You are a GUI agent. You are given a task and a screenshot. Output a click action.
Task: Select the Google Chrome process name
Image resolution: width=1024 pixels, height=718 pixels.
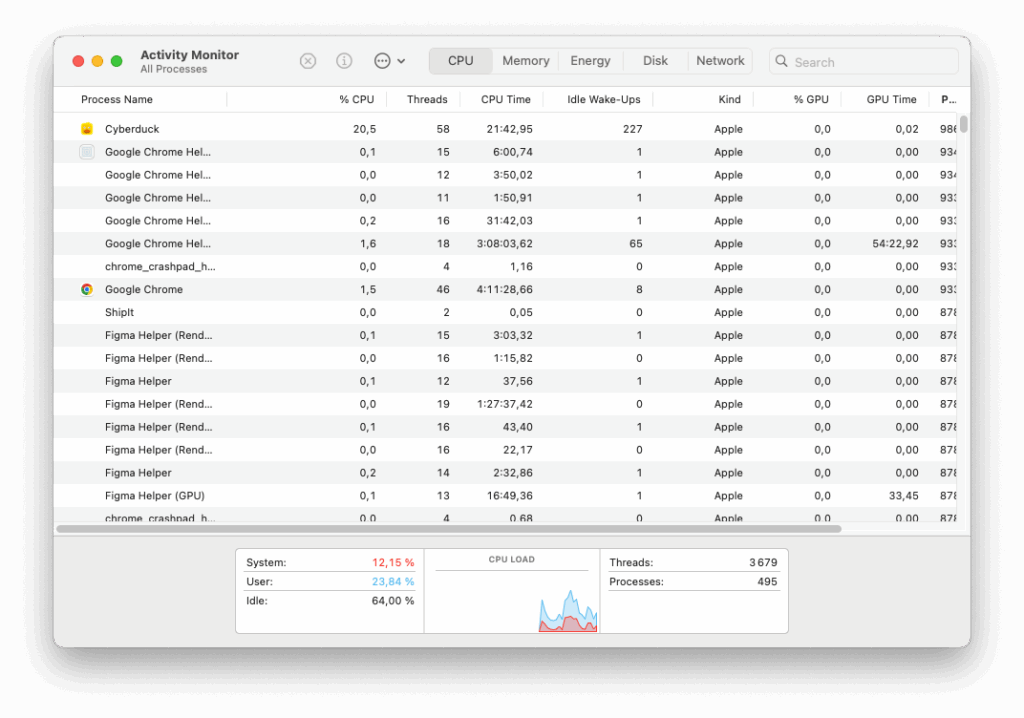pyautogui.click(x=144, y=289)
